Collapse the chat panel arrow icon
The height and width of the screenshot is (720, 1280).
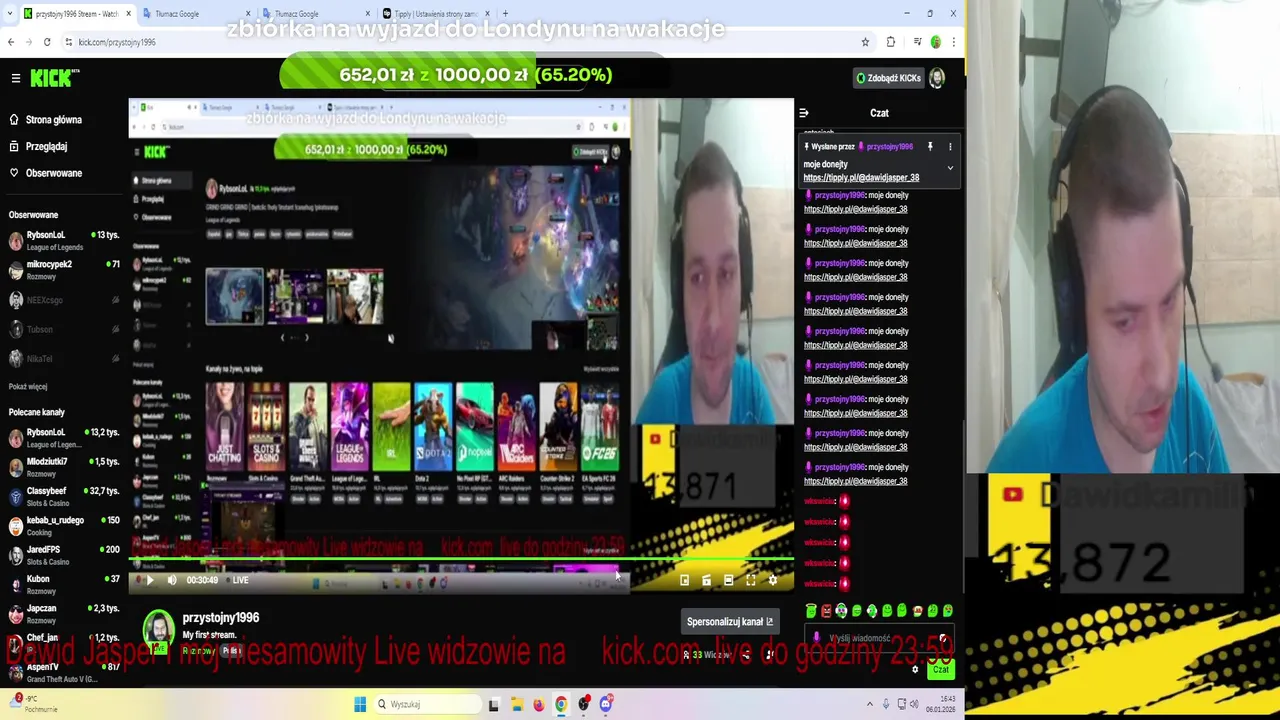pyautogui.click(x=804, y=113)
